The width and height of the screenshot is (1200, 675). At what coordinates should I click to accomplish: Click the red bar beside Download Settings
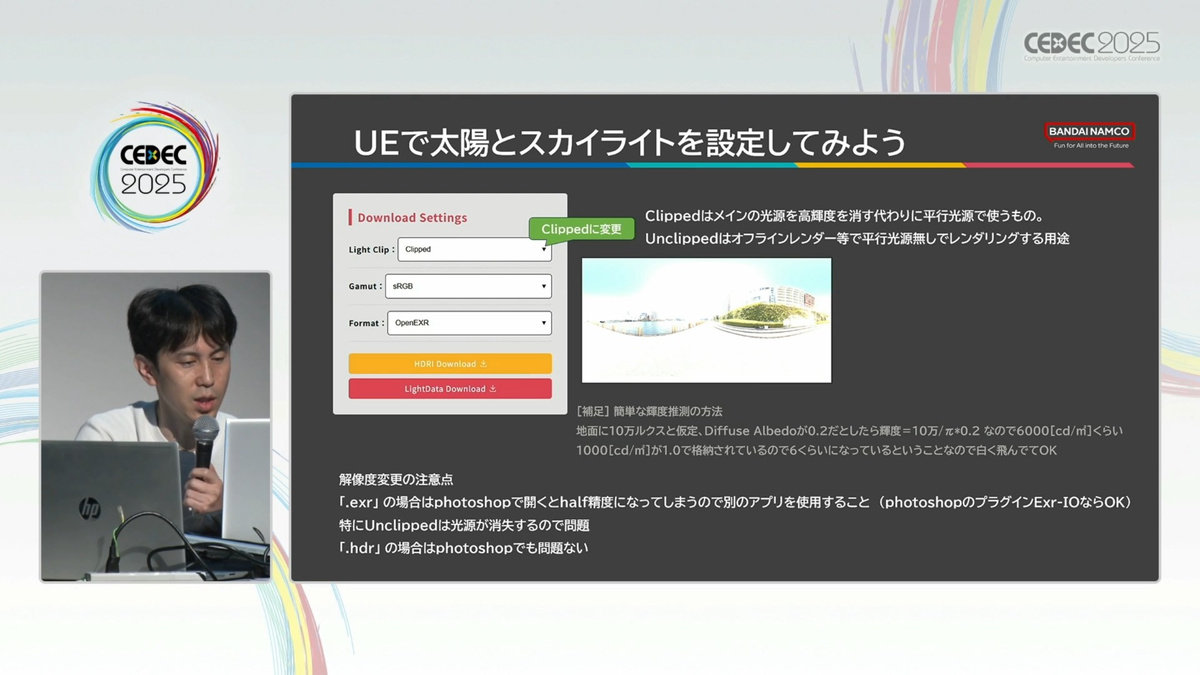[x=350, y=217]
